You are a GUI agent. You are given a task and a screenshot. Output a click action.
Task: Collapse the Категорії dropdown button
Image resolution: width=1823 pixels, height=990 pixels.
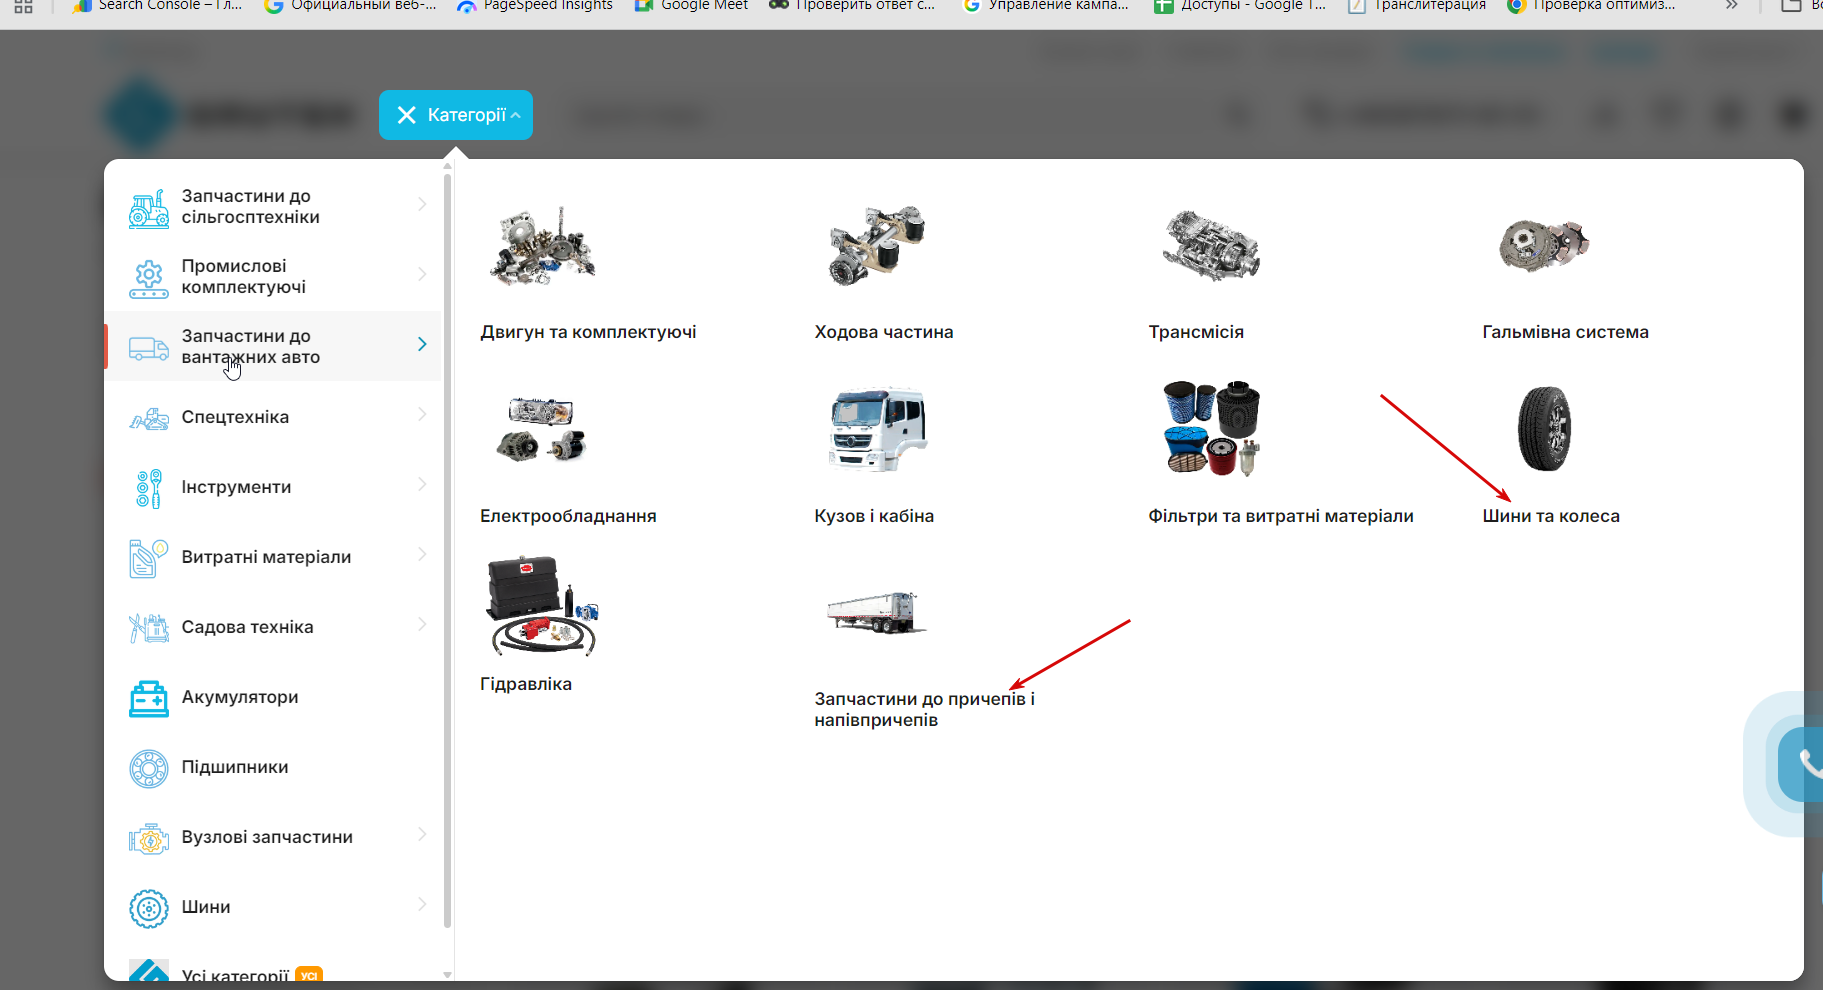456,115
